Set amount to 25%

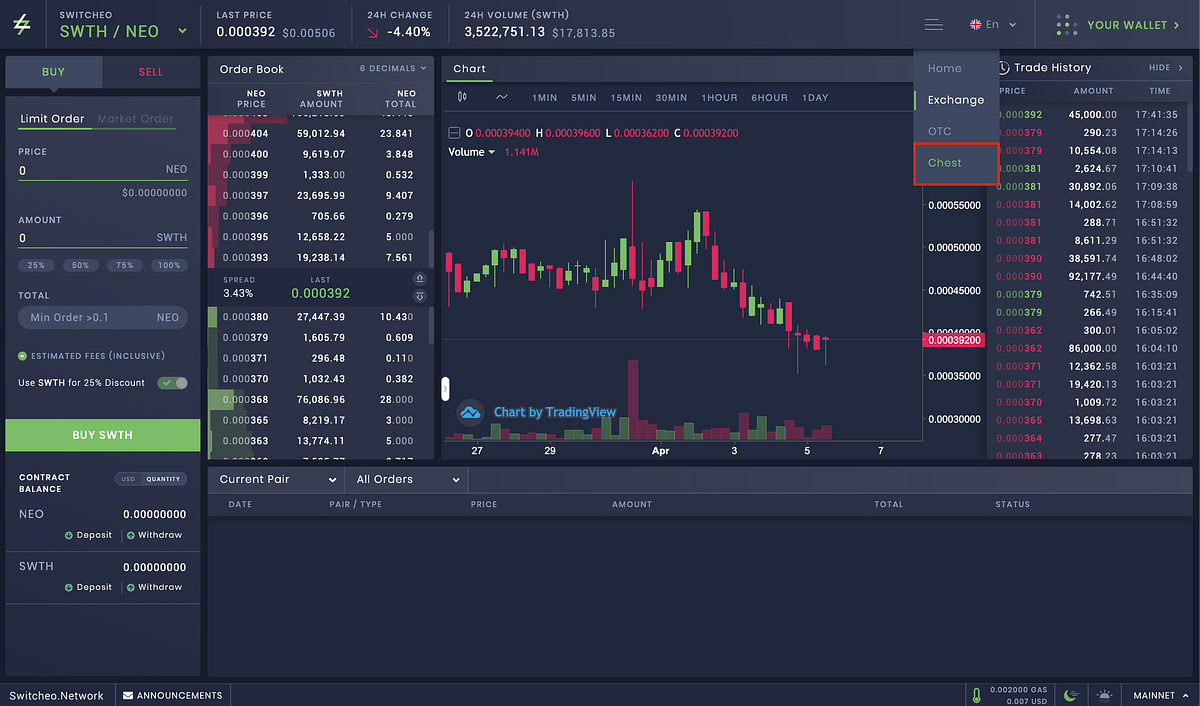coord(34,265)
